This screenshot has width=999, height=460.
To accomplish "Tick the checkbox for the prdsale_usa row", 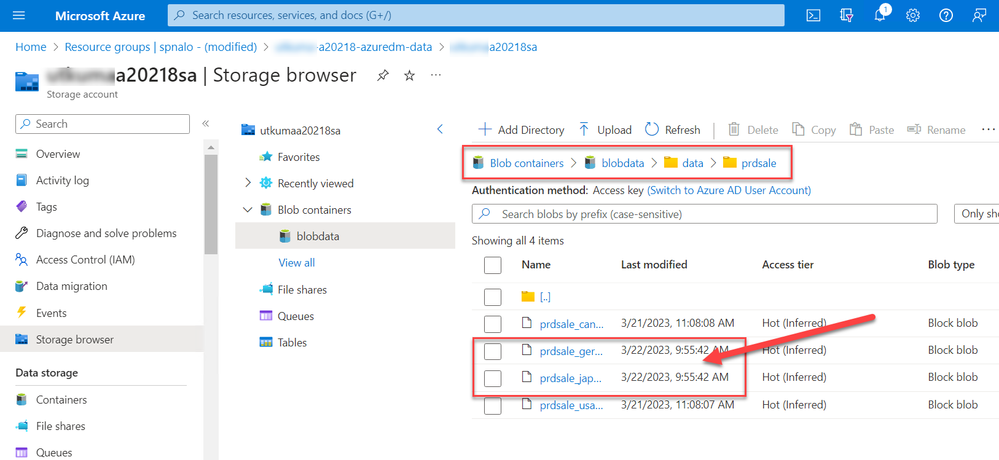I will 492,405.
